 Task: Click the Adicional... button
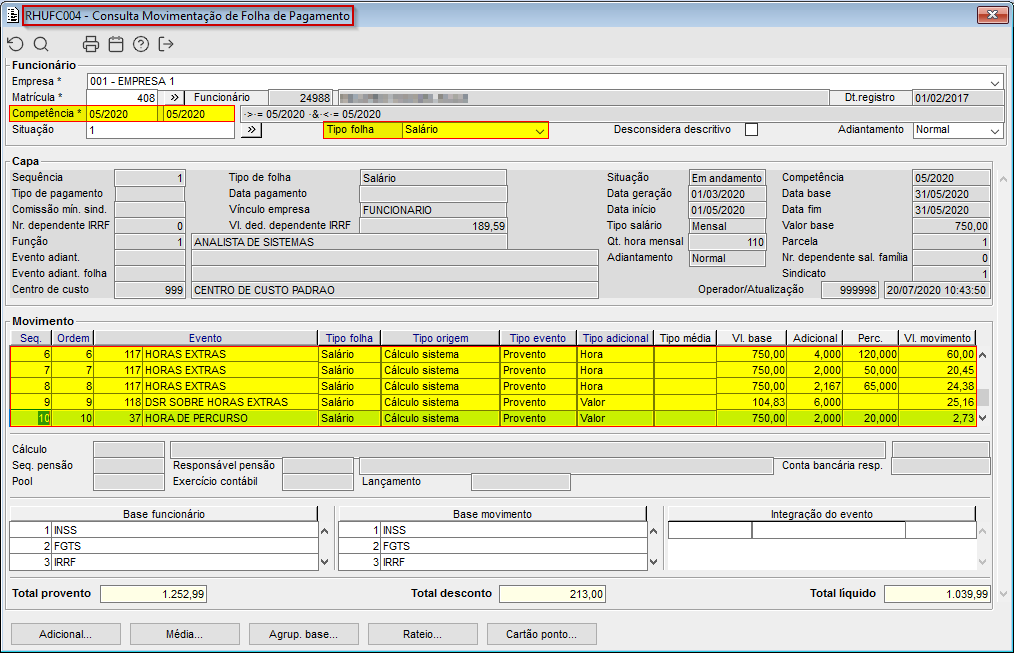[65, 634]
